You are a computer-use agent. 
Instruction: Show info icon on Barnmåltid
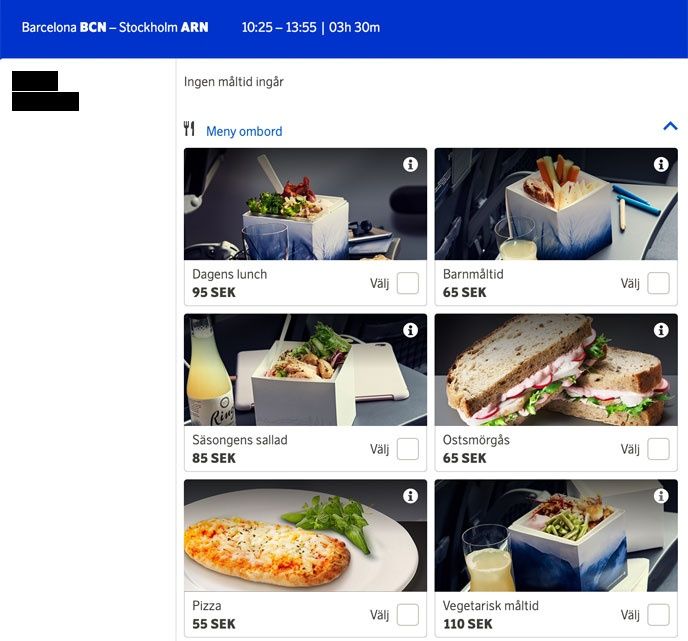[x=661, y=165]
